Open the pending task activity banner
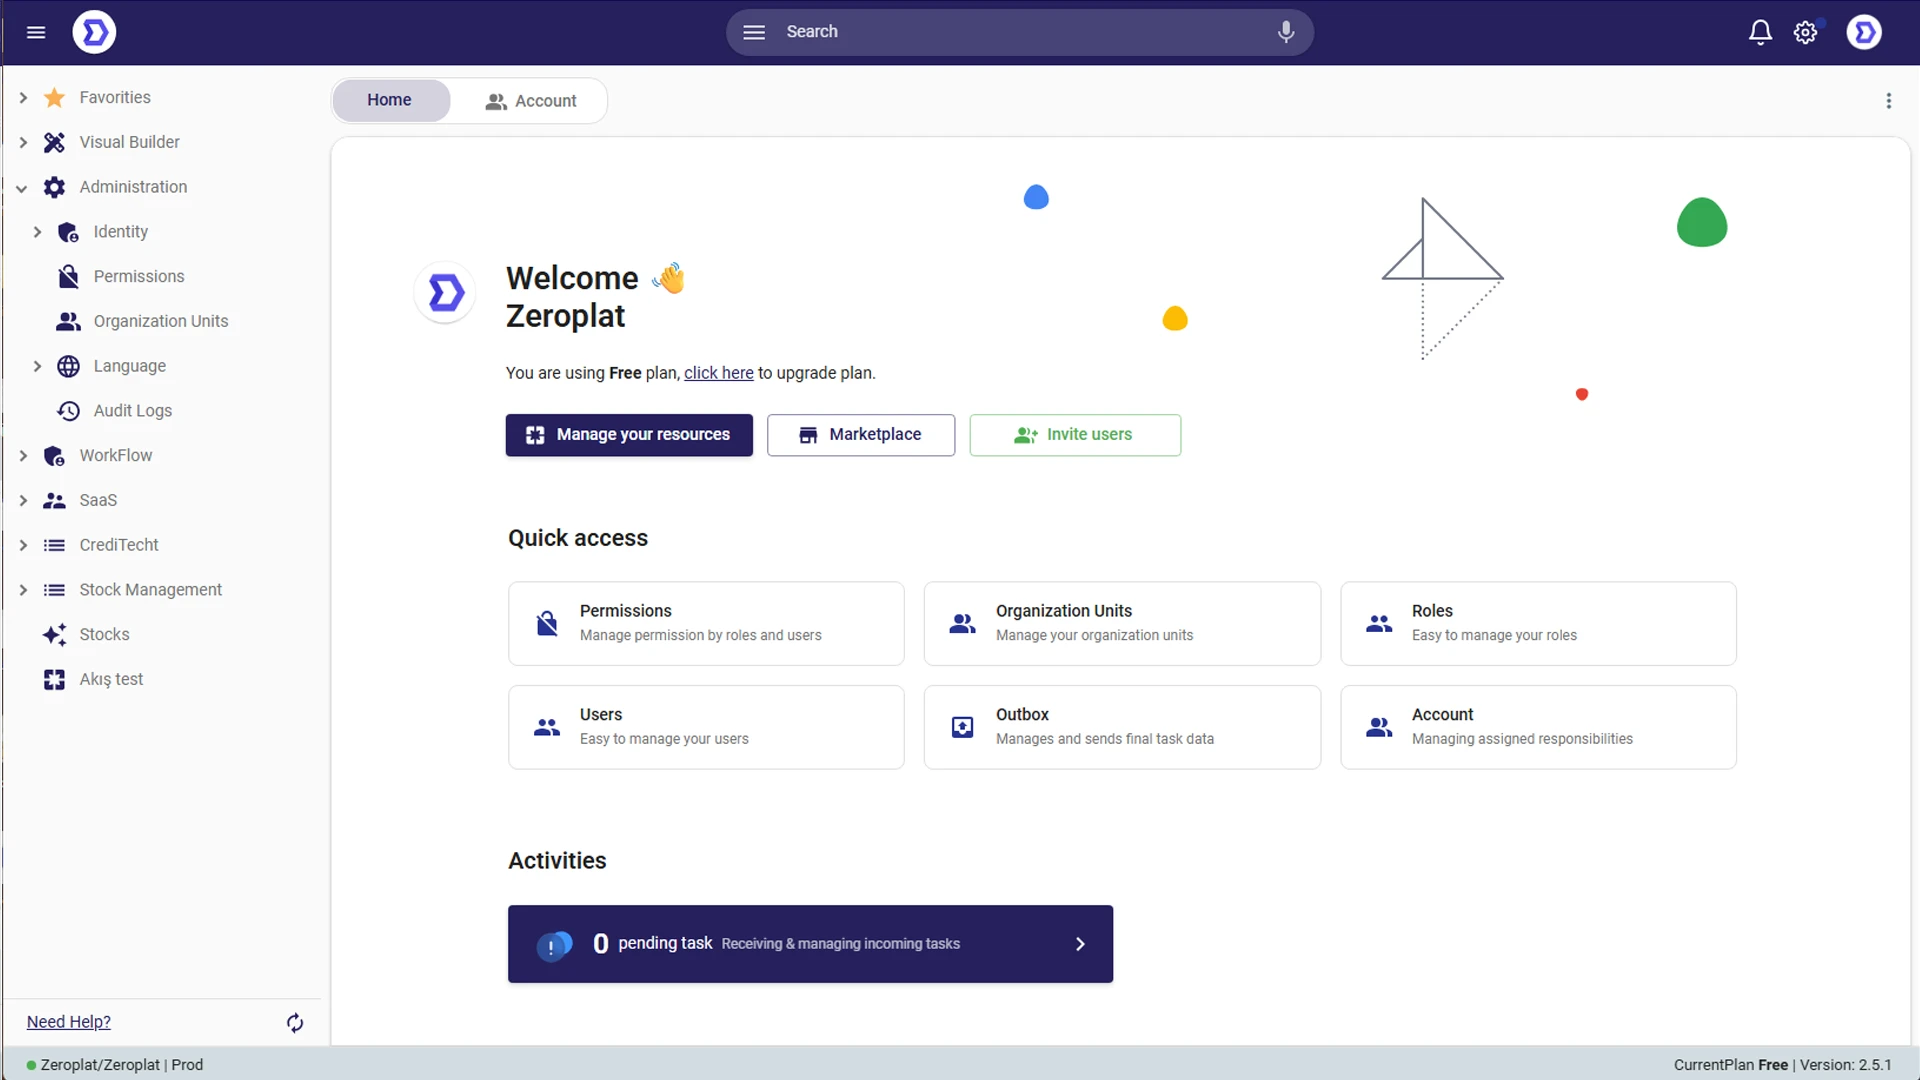The image size is (1920, 1080). pos(810,944)
